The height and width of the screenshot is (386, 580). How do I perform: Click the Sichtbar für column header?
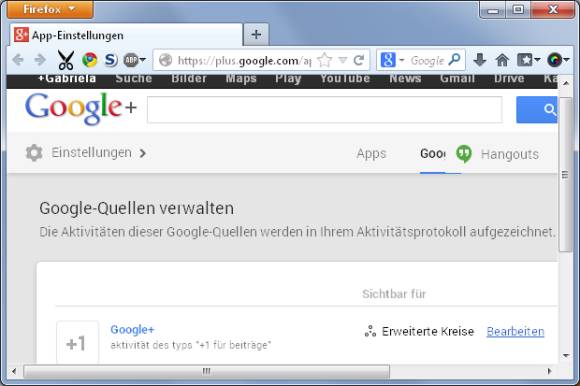tap(394, 294)
